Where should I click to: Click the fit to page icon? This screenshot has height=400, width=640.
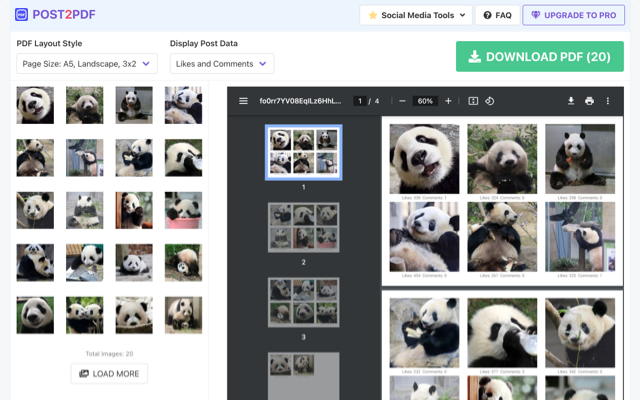click(x=473, y=101)
